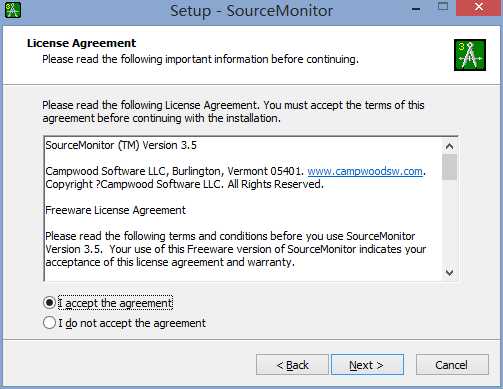Click the "I do not accept" label text
Viewport: 503px width, 389px height.
pos(132,323)
